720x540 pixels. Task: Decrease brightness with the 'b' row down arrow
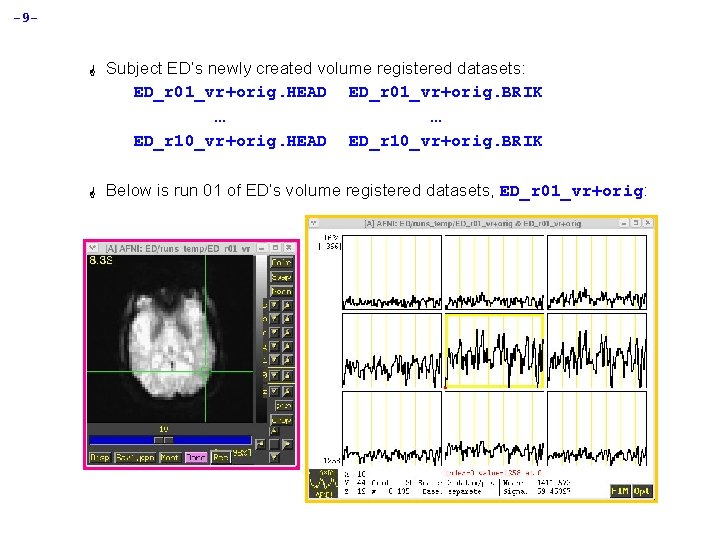coord(274,318)
